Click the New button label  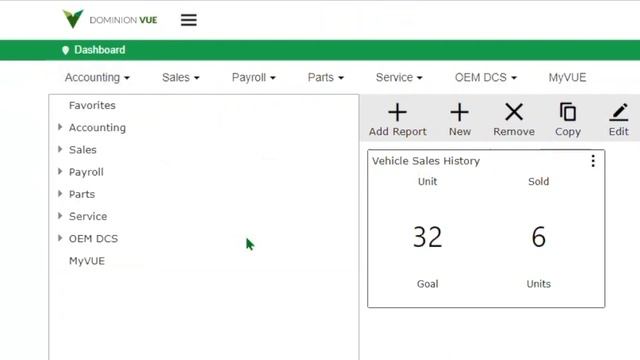(x=460, y=132)
